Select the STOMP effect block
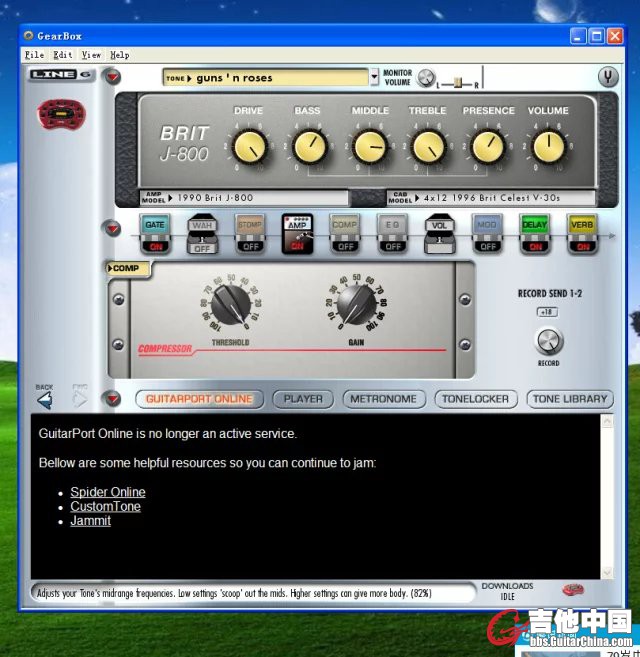Image resolution: width=640 pixels, height=657 pixels. [x=250, y=226]
